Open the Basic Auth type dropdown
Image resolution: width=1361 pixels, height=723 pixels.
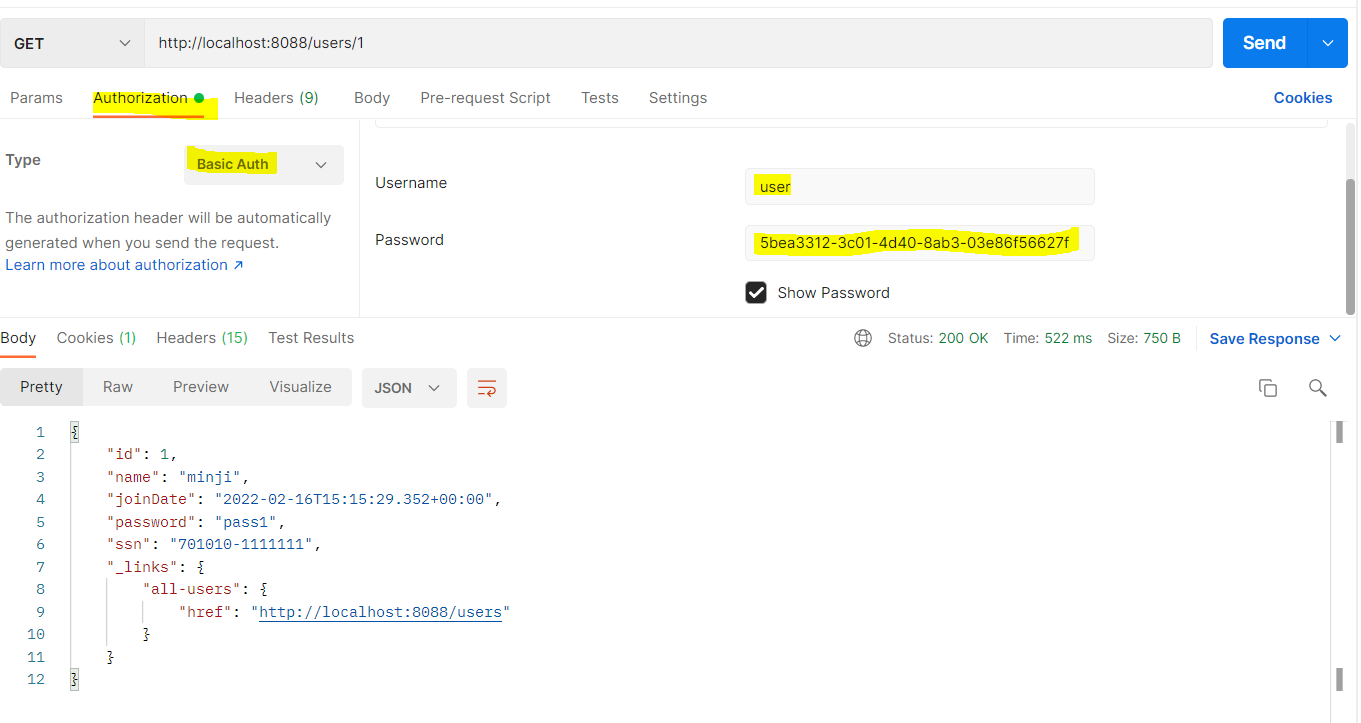pos(264,164)
